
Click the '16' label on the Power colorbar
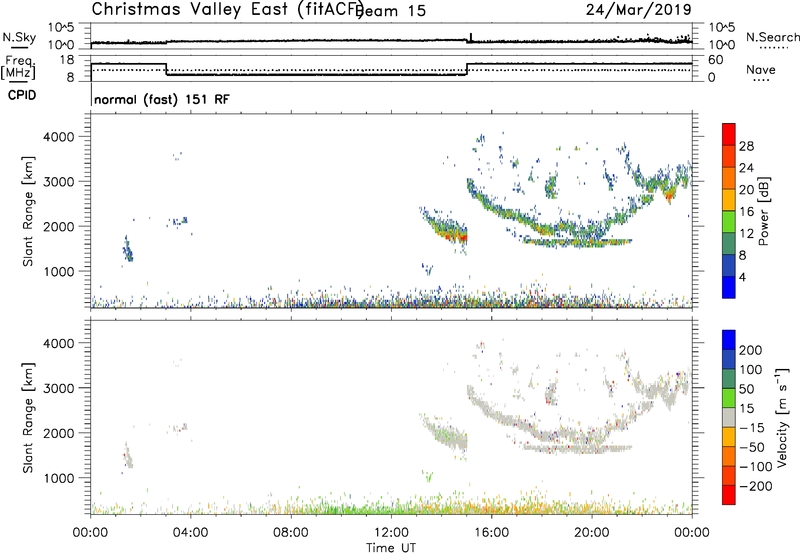(746, 212)
